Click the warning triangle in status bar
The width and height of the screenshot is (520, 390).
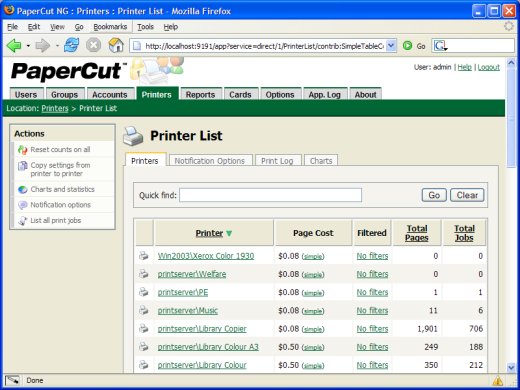click(x=498, y=380)
